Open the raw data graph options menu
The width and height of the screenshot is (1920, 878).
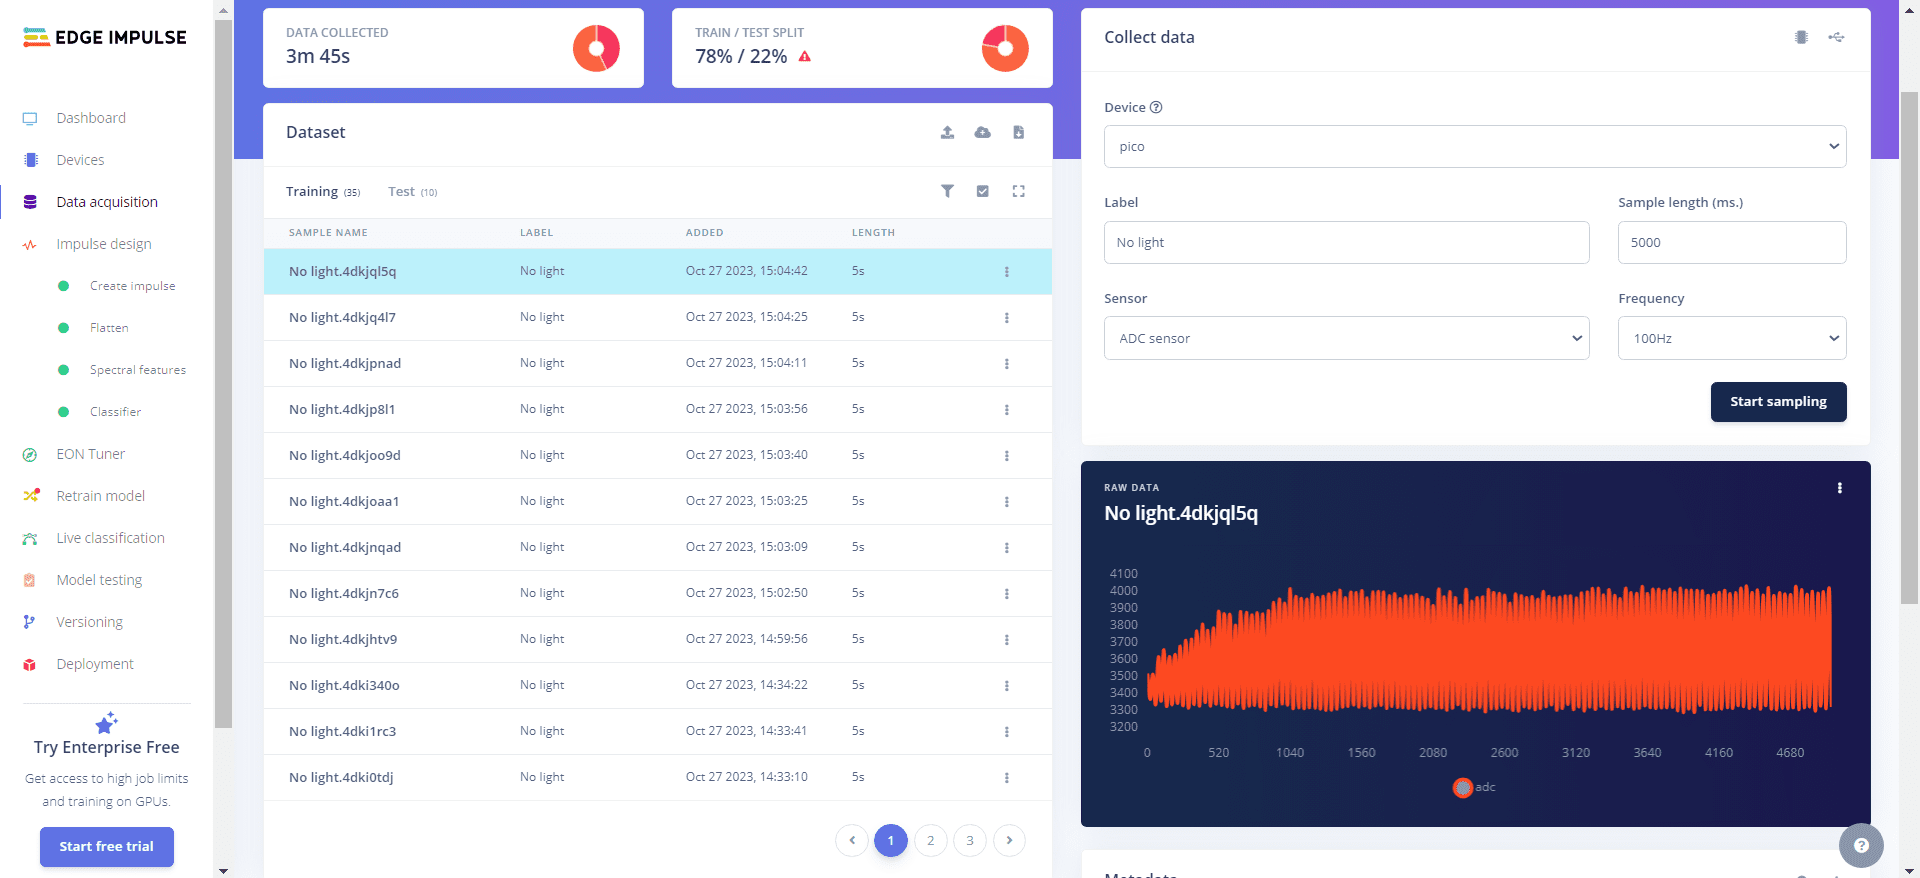[x=1839, y=488]
